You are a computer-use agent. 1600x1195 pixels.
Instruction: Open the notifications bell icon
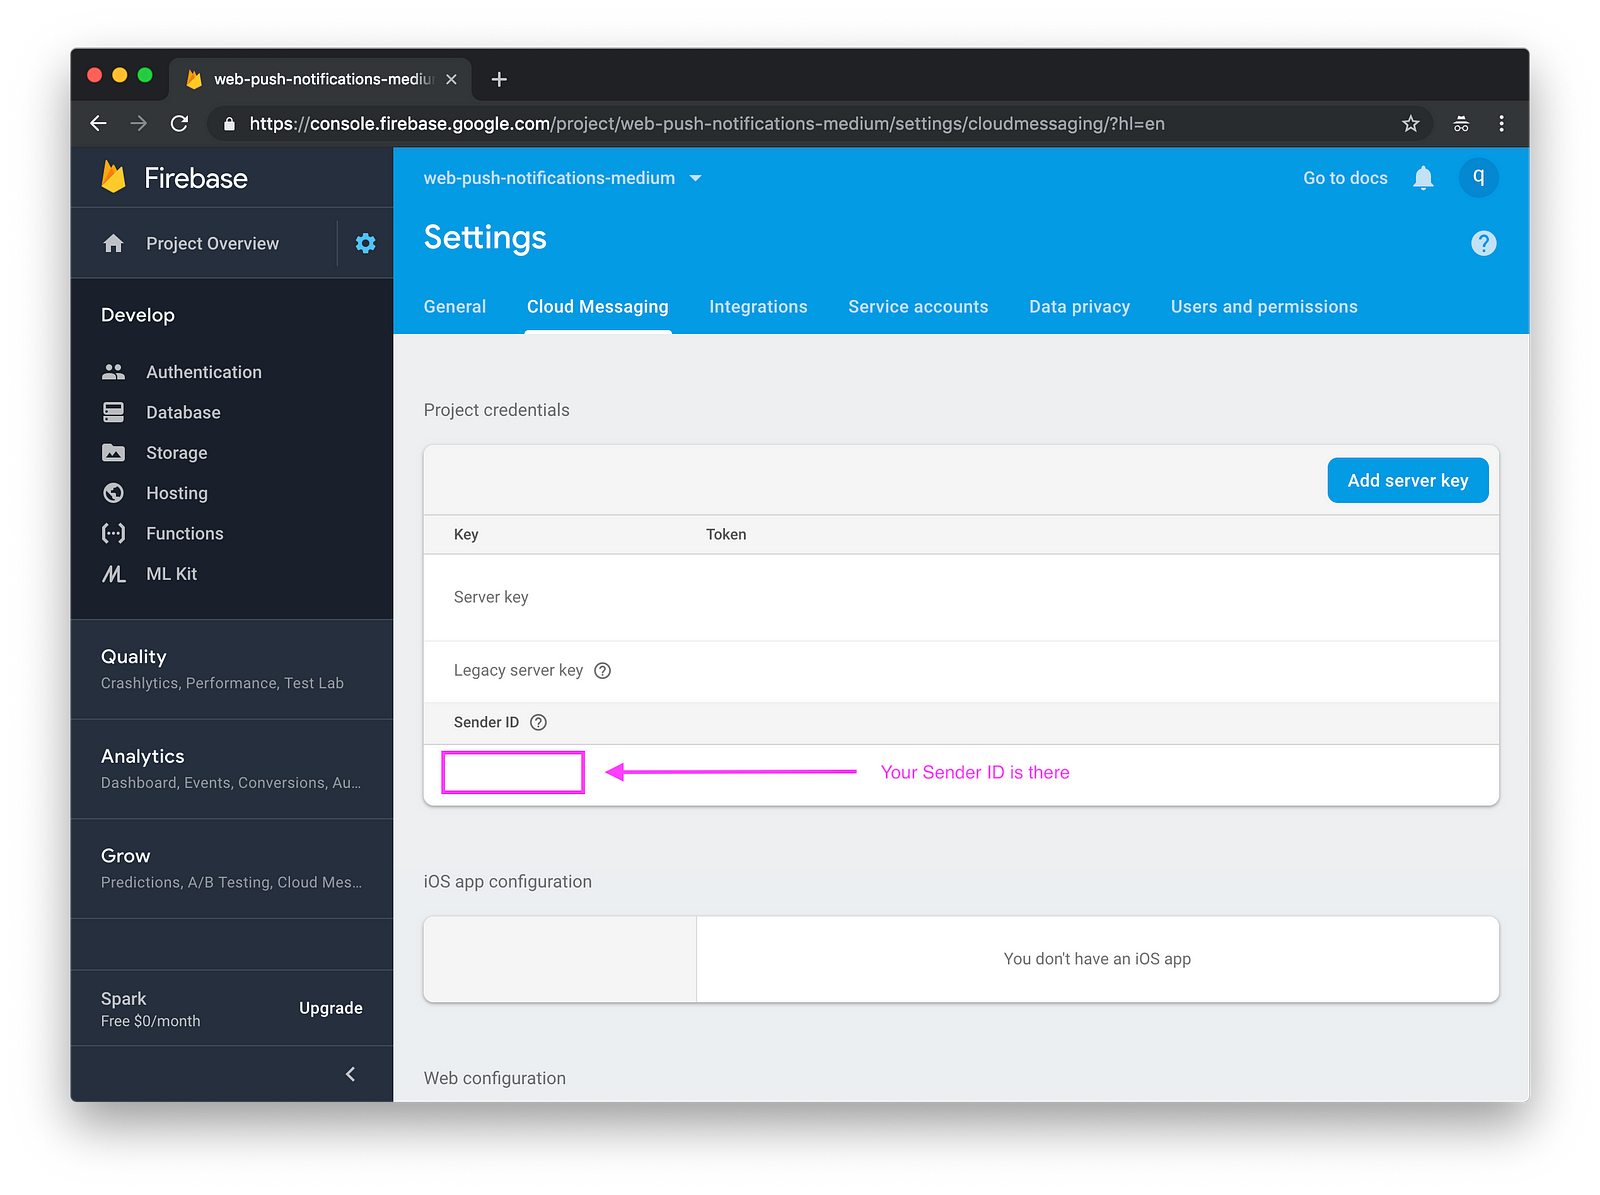[x=1423, y=178]
